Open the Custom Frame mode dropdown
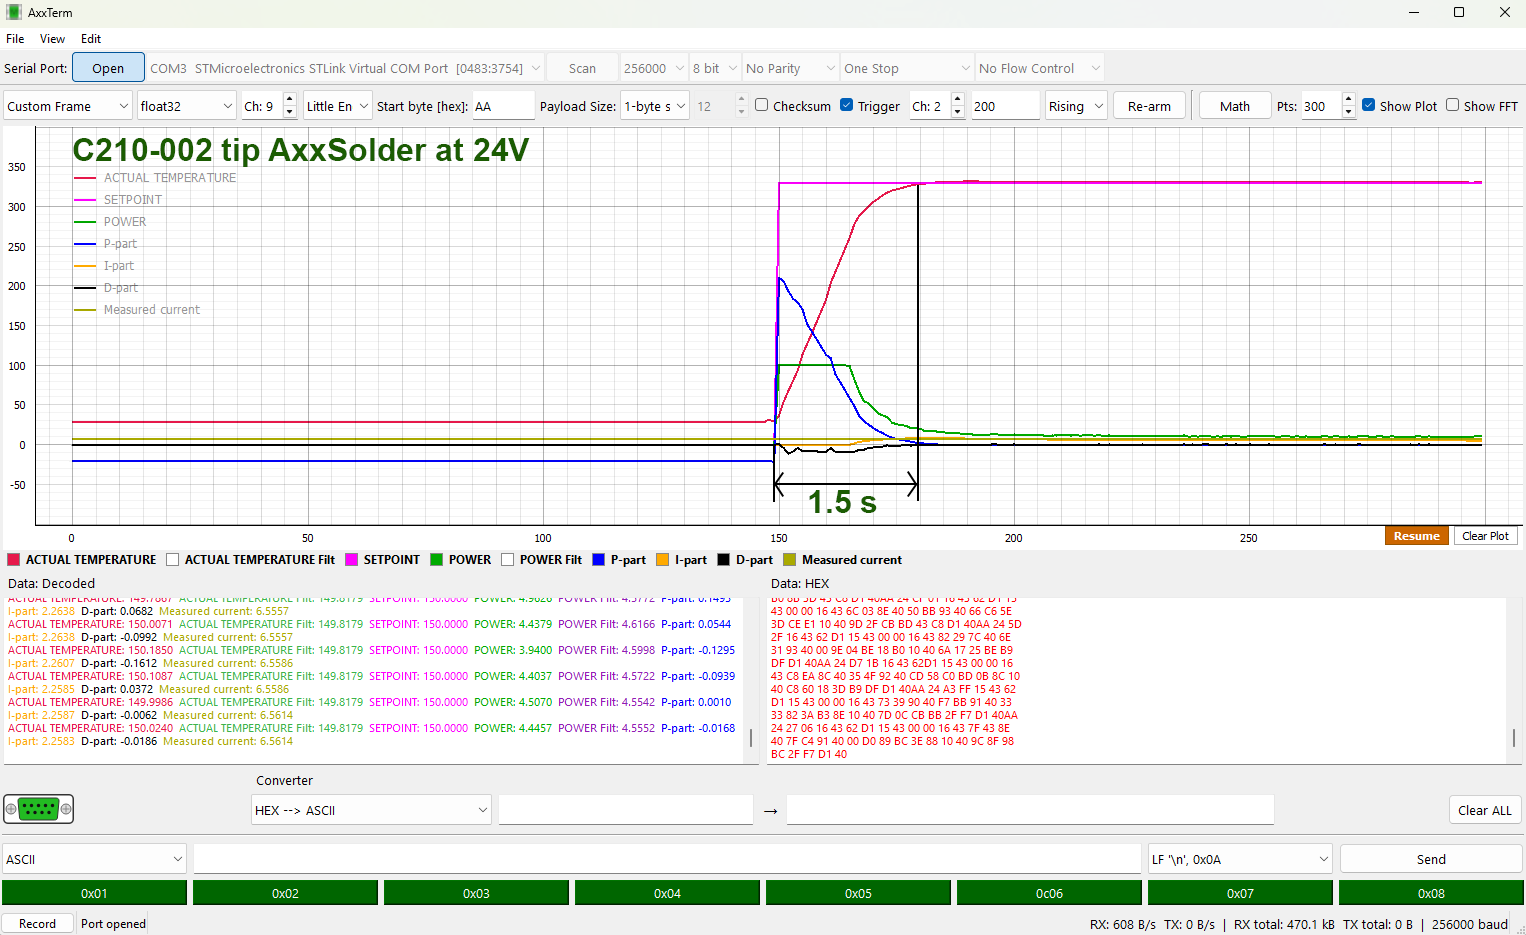 [68, 106]
